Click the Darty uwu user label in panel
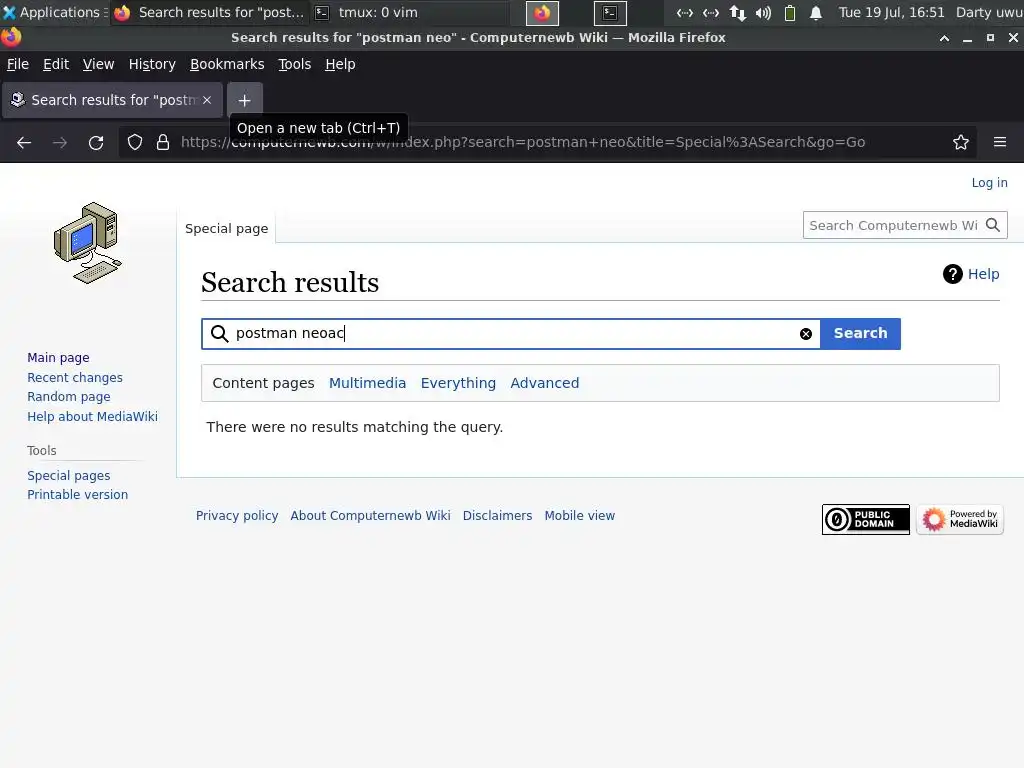This screenshot has width=1024, height=768. pos(989,12)
